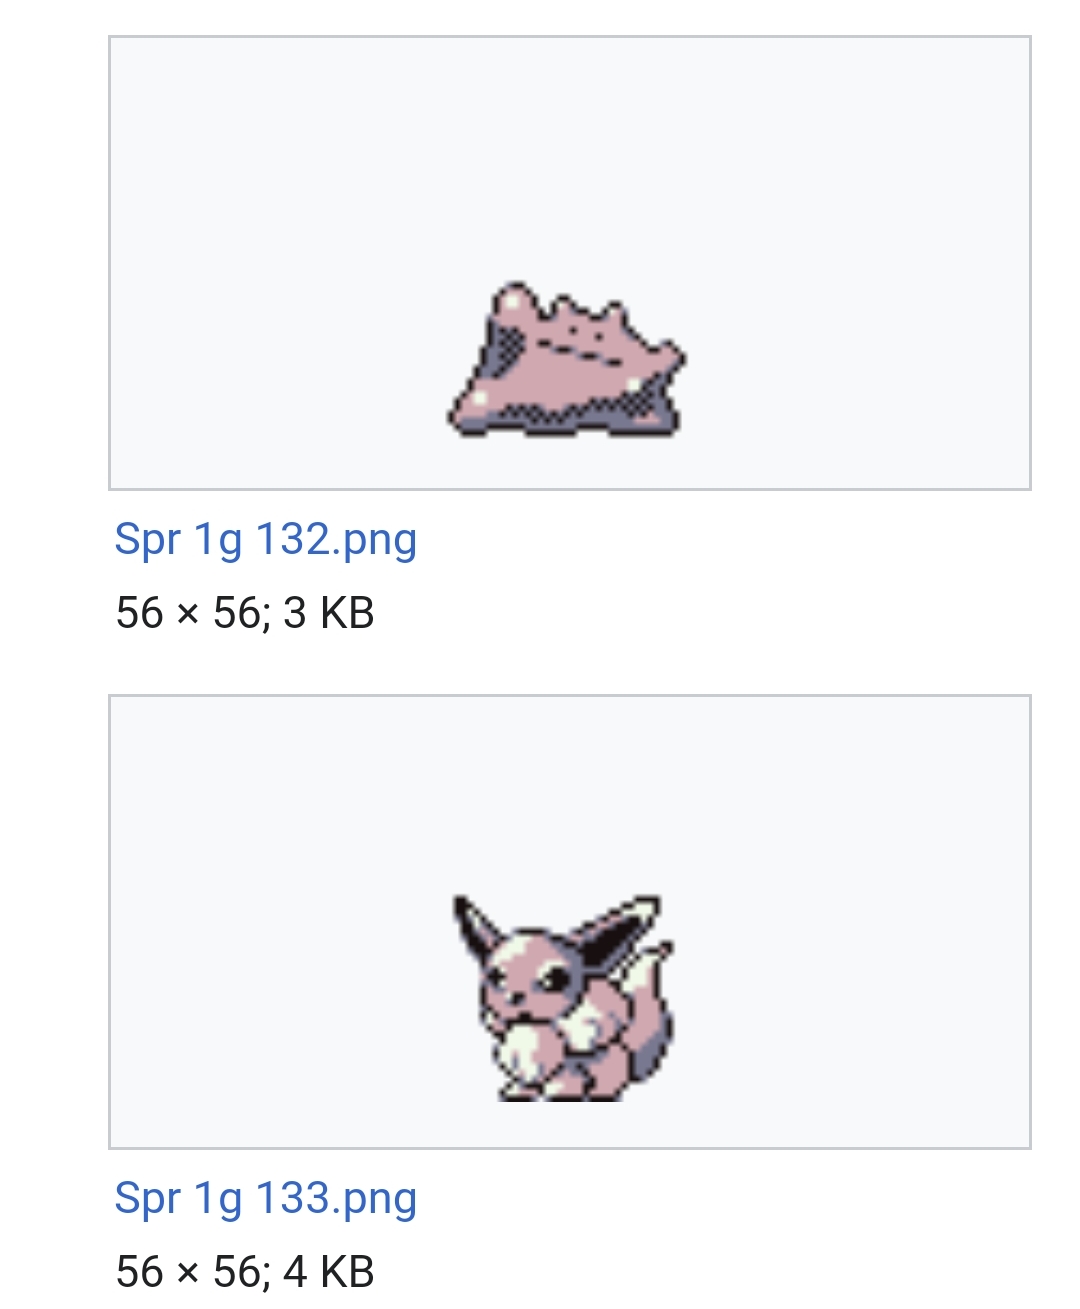Viewport: 1080px width, 1309px height.
Task: Click the number 132 in the first filename
Action: click(x=294, y=538)
